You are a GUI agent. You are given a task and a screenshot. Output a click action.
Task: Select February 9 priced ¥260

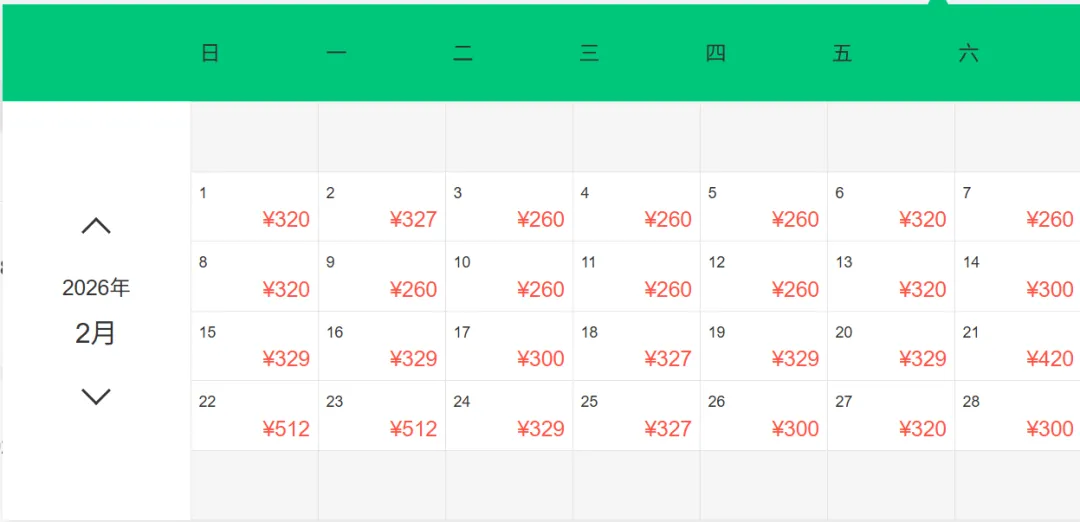point(382,277)
